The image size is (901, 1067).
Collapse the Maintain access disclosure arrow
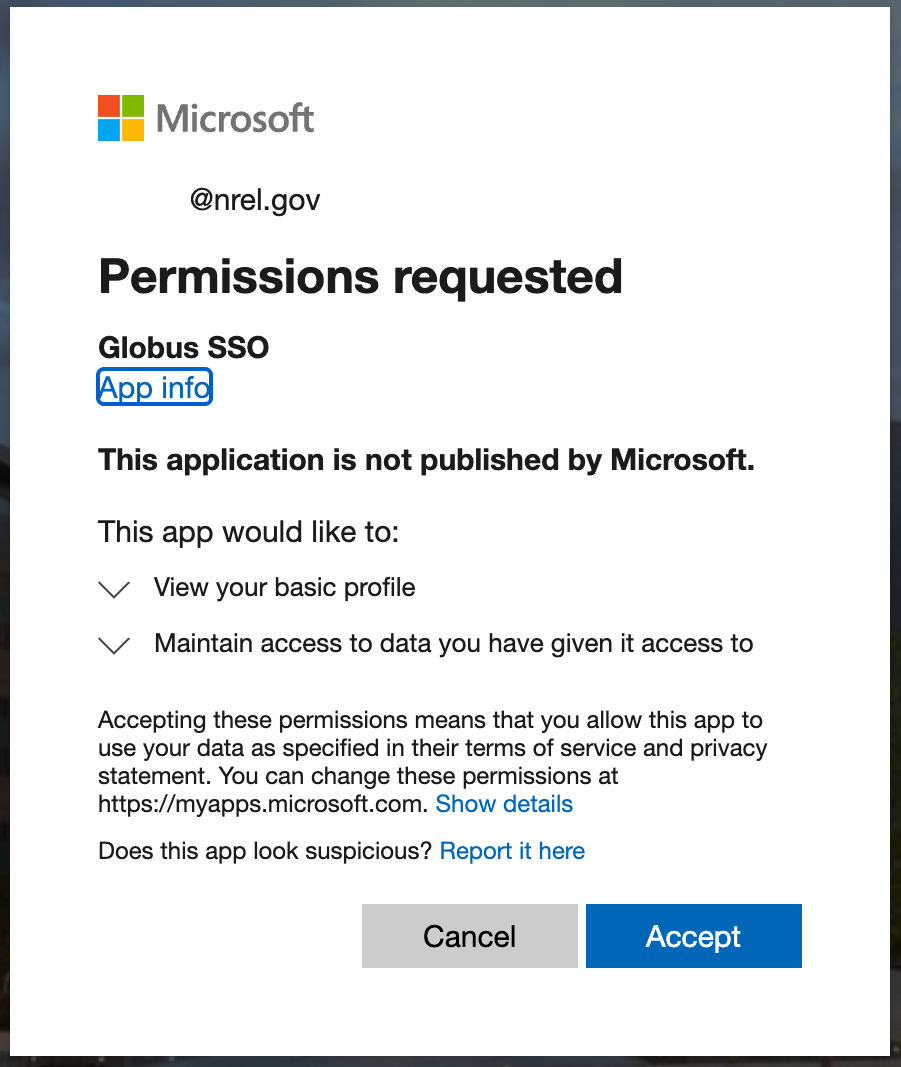tap(114, 645)
